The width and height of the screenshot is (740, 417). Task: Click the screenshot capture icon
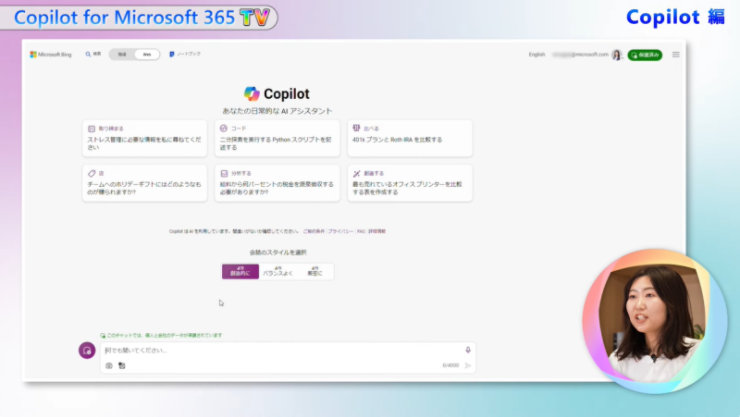click(x=122, y=366)
